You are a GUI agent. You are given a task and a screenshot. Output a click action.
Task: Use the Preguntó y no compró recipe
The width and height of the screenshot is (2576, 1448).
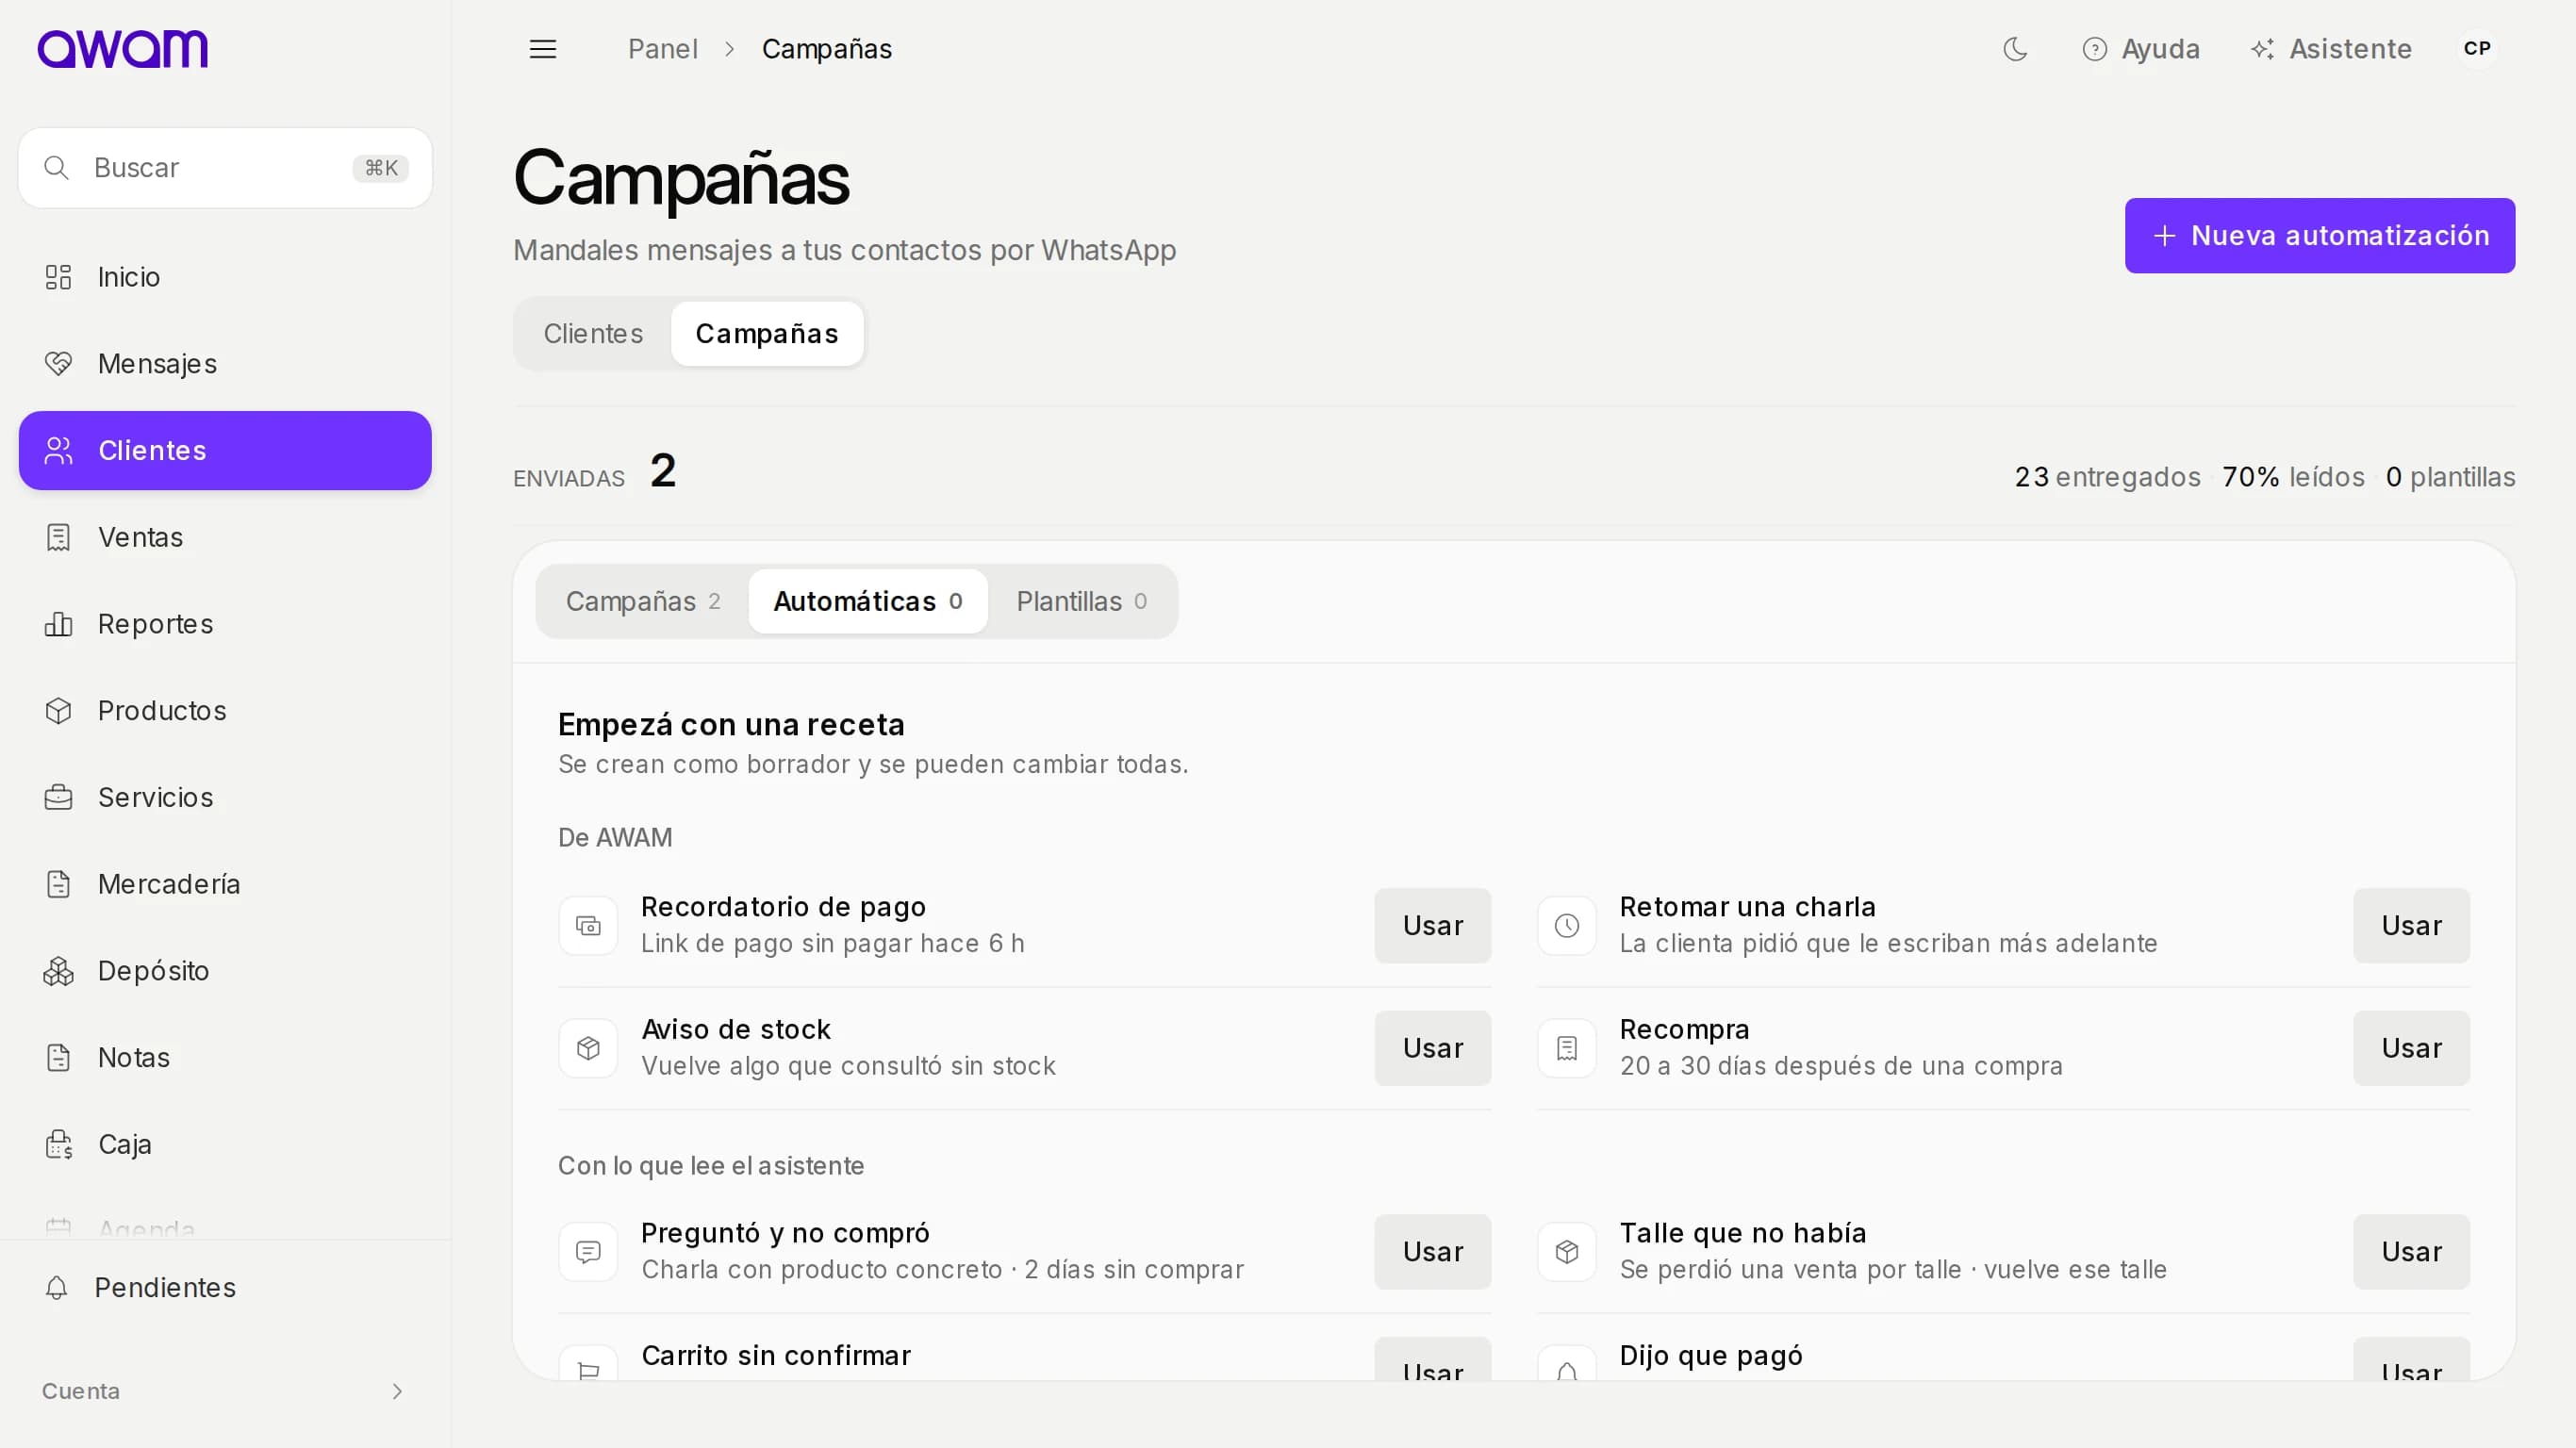pyautogui.click(x=1432, y=1252)
